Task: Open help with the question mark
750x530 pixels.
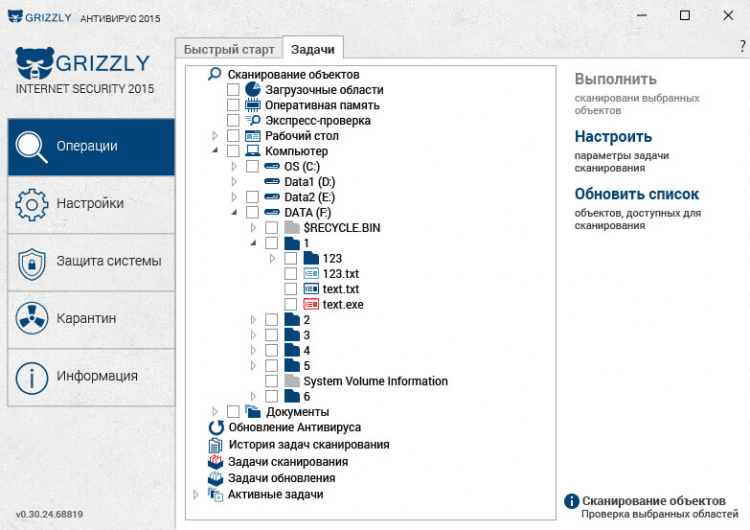Action: pos(742,46)
